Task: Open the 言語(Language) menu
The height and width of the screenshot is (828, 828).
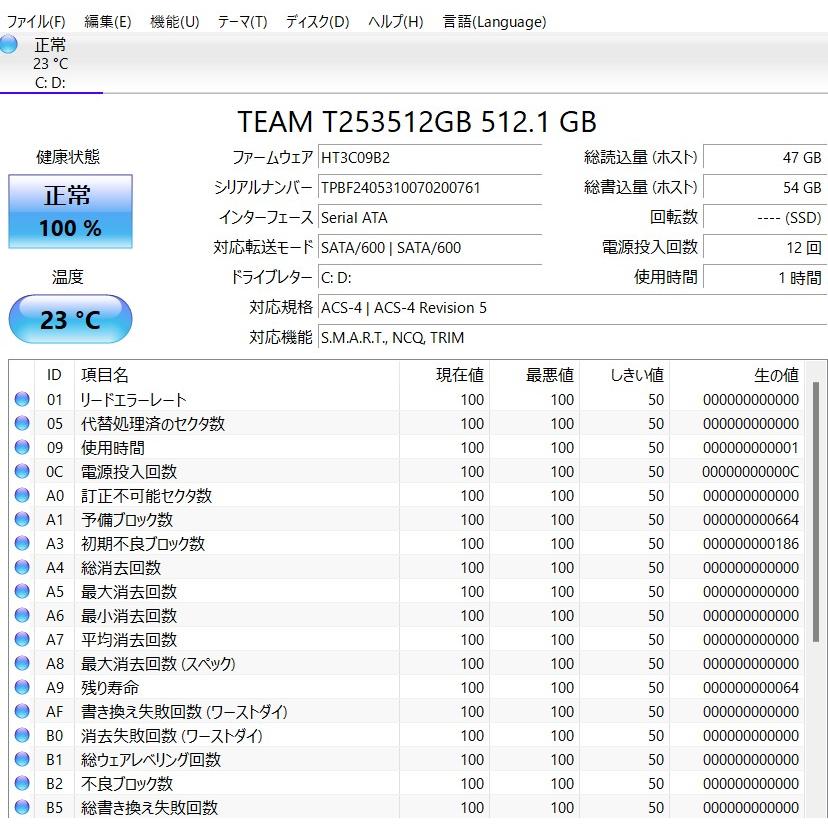Action: (494, 21)
